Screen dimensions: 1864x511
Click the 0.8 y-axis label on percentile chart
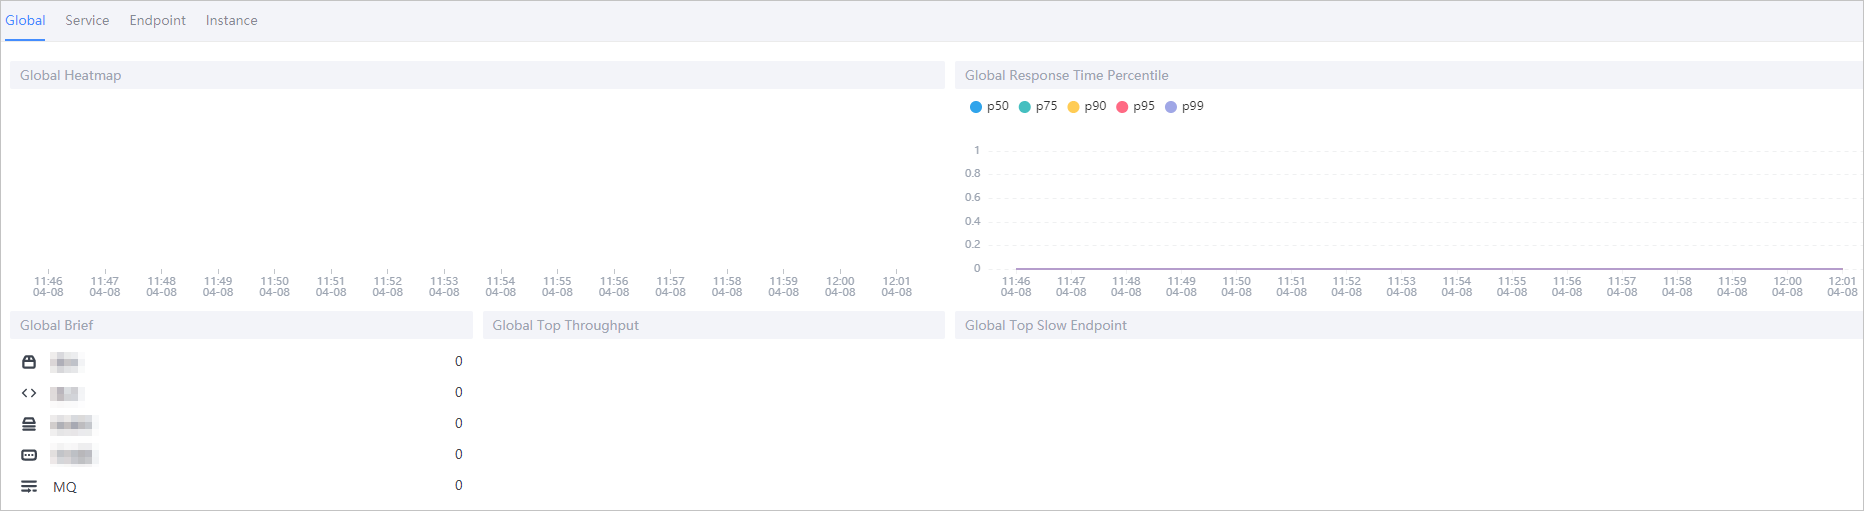click(972, 173)
